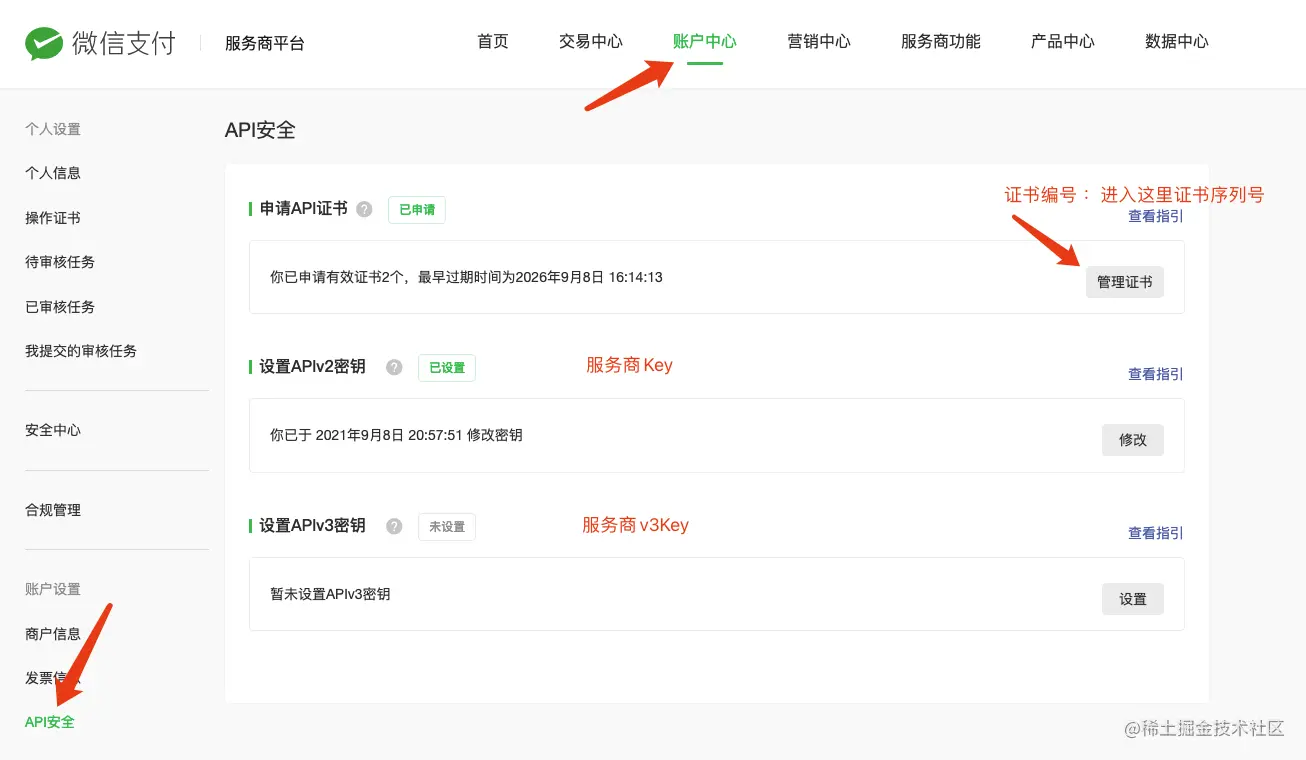1306x760 pixels.
Task: Click the WeChat Pay logo icon
Action: 44,43
